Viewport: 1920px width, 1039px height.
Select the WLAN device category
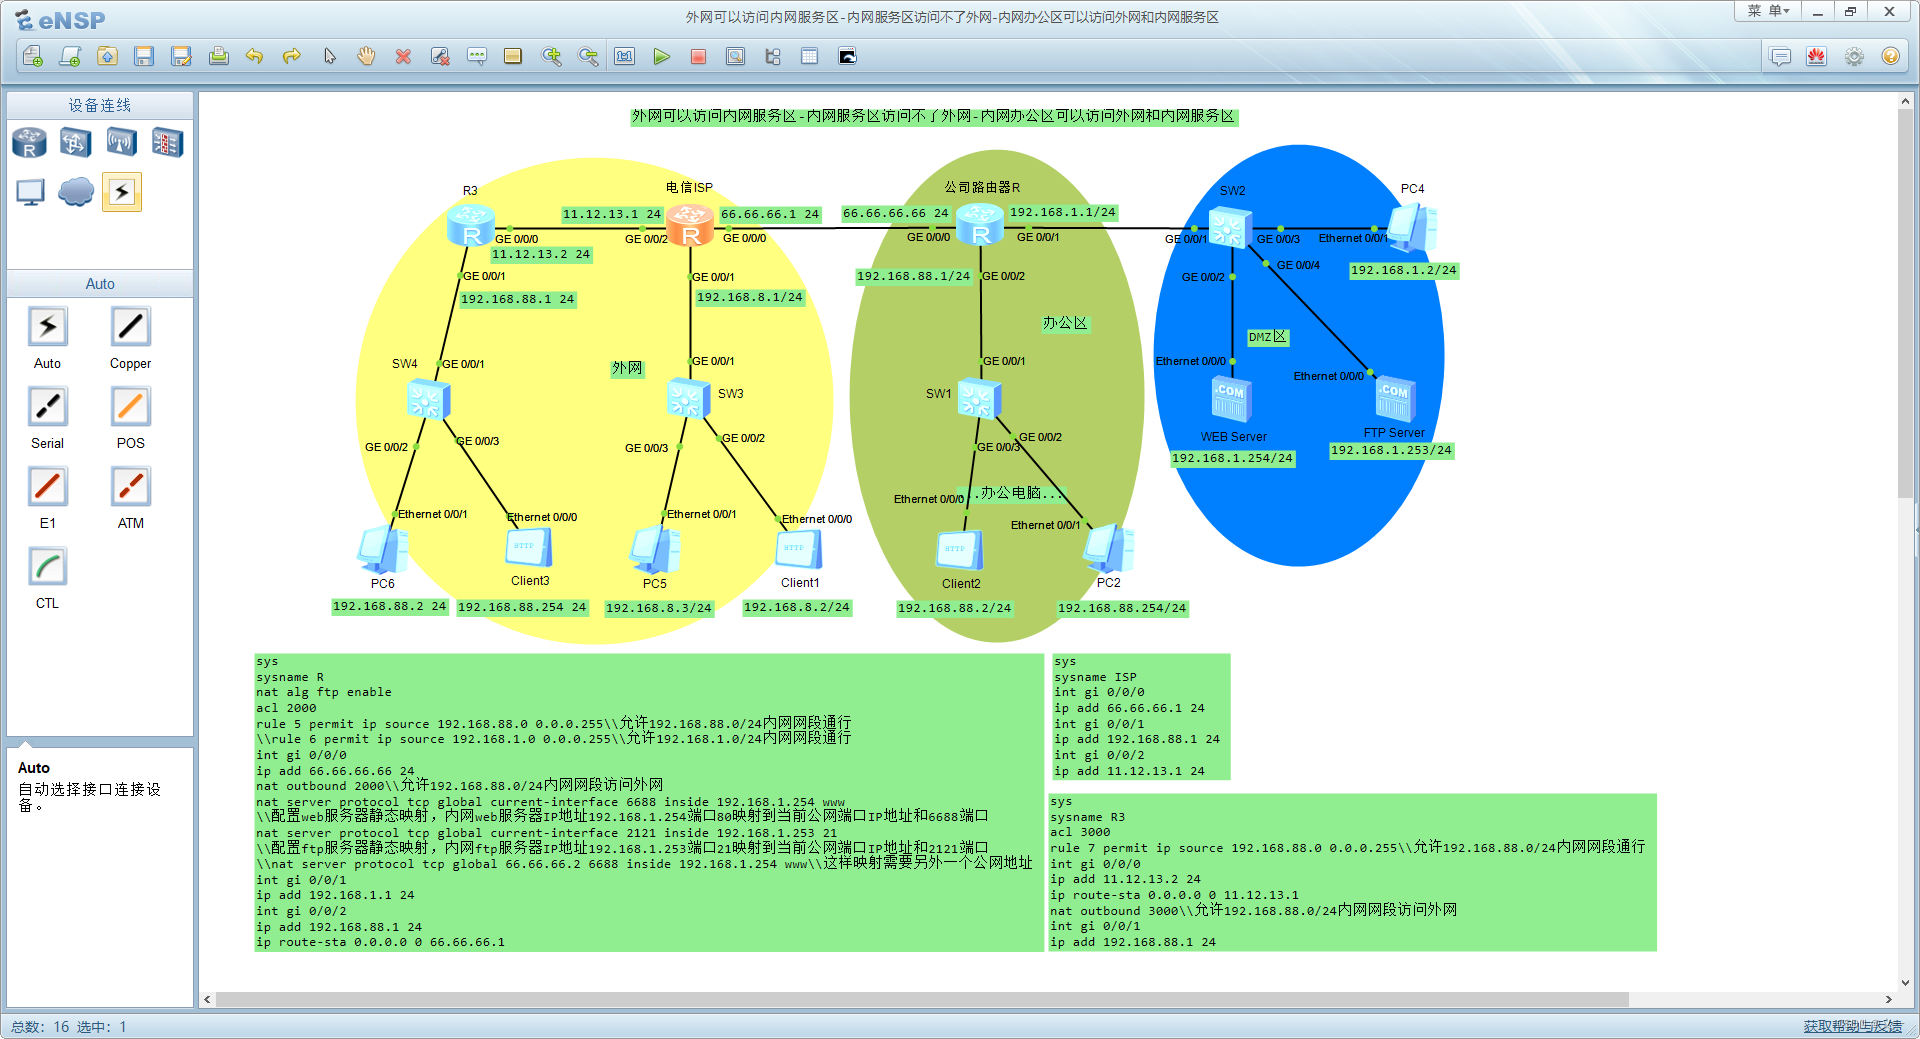click(x=122, y=143)
